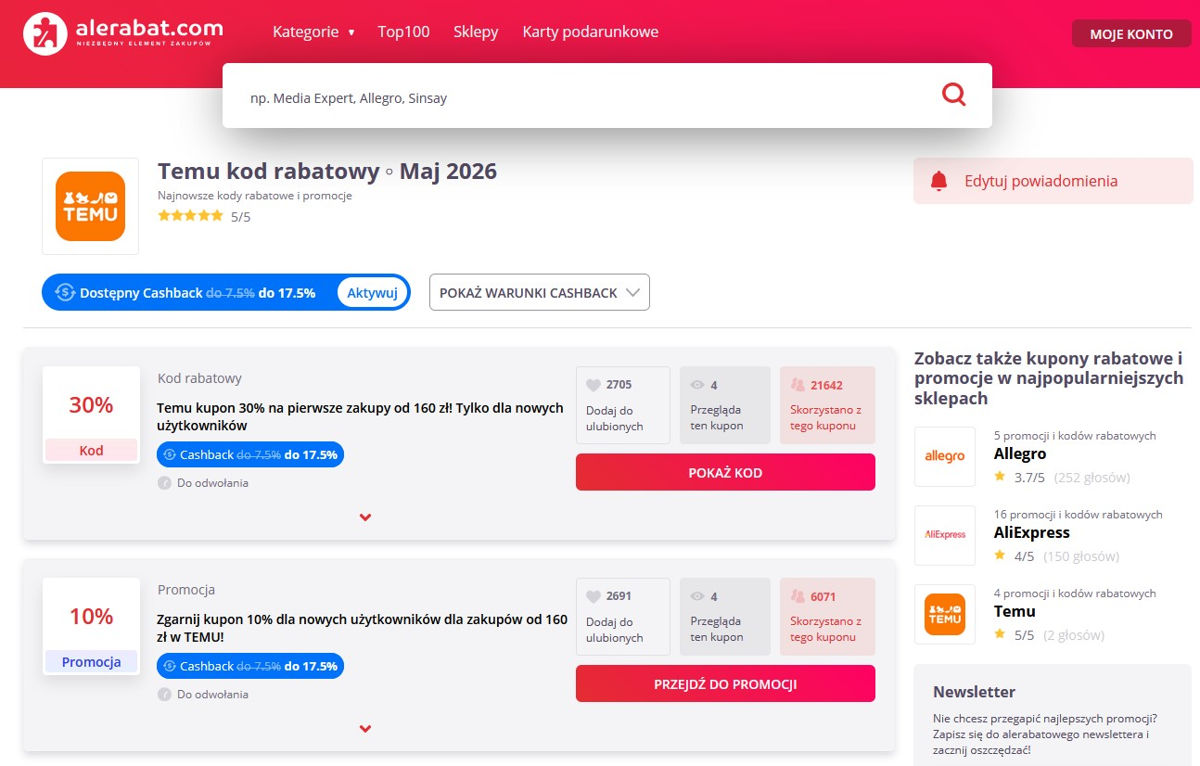Click the Newsletter heading
The height and width of the screenshot is (766, 1200).
pyautogui.click(x=973, y=692)
